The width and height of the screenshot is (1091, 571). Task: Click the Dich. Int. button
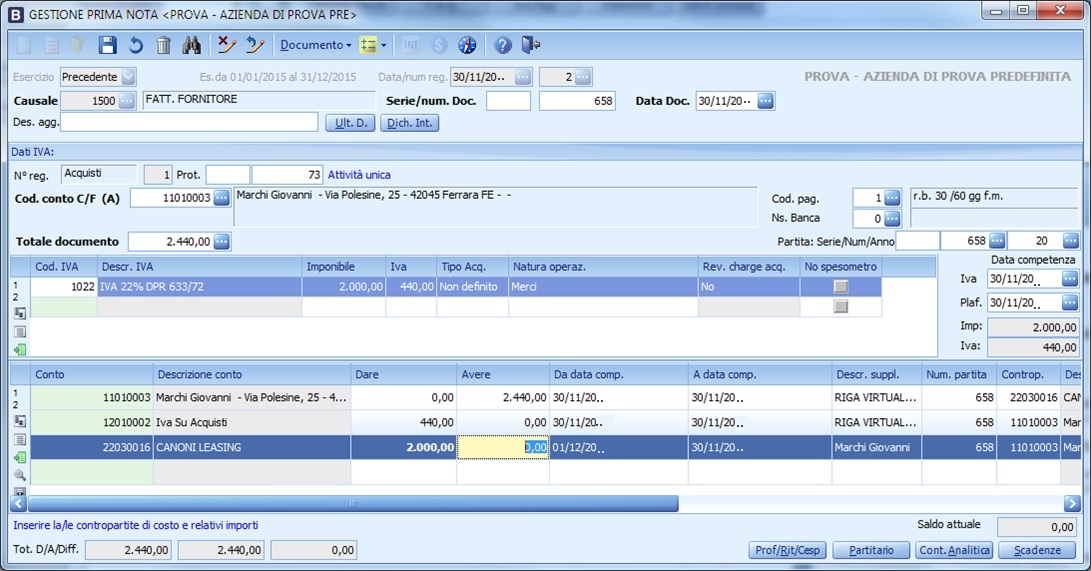(409, 123)
